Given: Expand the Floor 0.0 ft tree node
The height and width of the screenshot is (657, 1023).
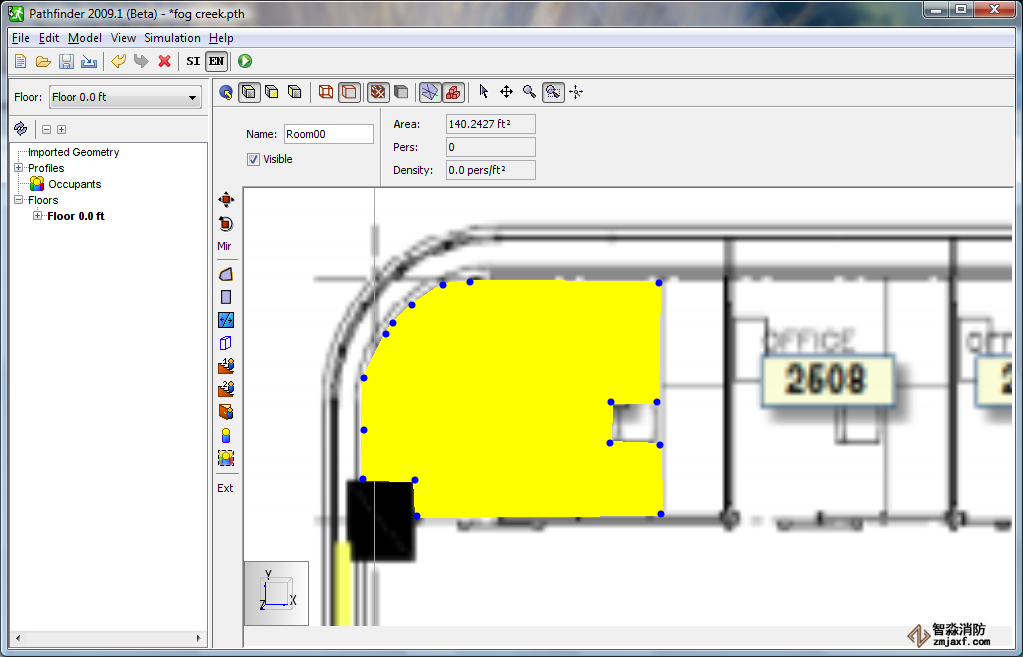Looking at the screenshot, I should tap(38, 216).
